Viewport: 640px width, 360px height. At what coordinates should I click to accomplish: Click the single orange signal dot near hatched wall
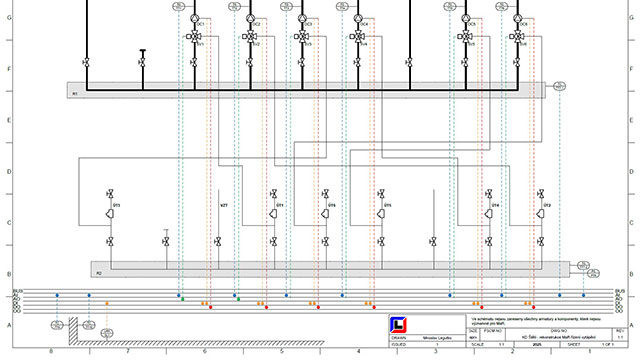(x=107, y=303)
